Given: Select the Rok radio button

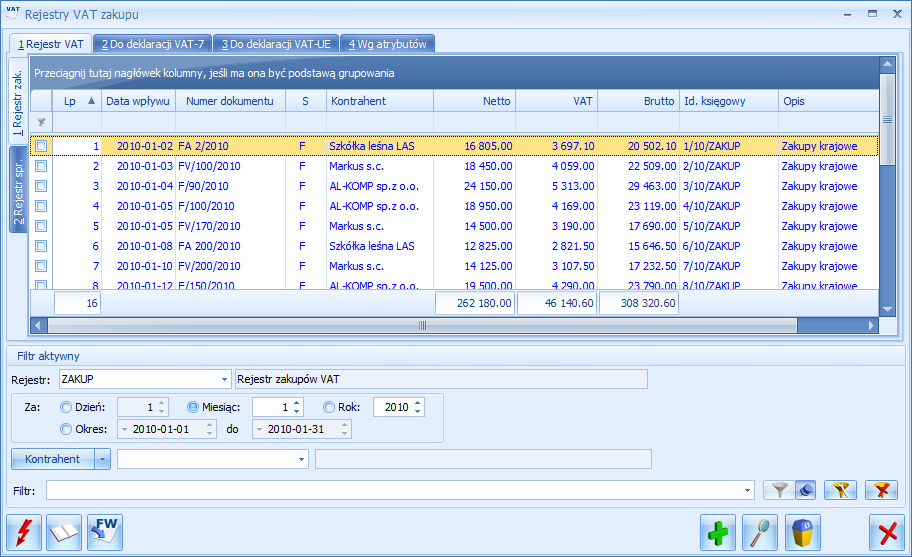Looking at the screenshot, I should click(x=329, y=408).
